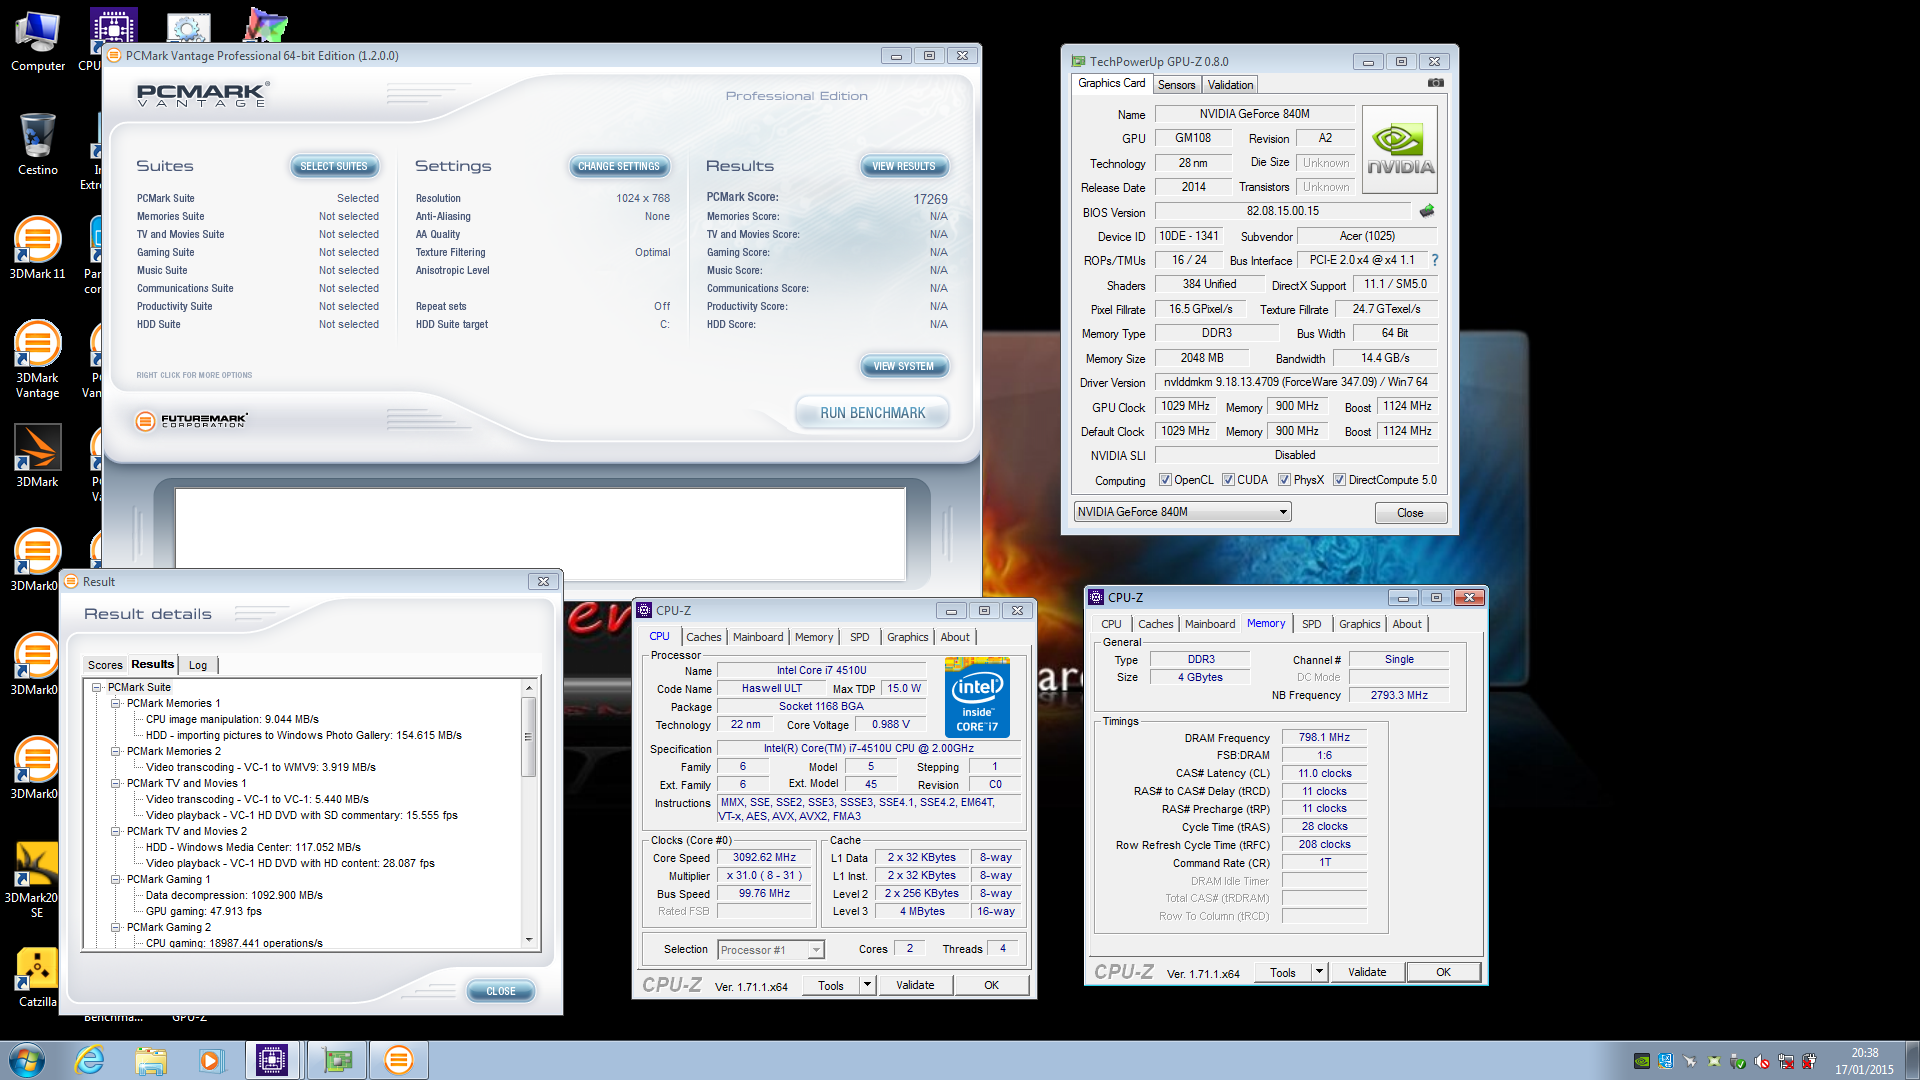Toggle the PhysX checkbox in GPU-Z
The height and width of the screenshot is (1080, 1920).
tap(1284, 480)
